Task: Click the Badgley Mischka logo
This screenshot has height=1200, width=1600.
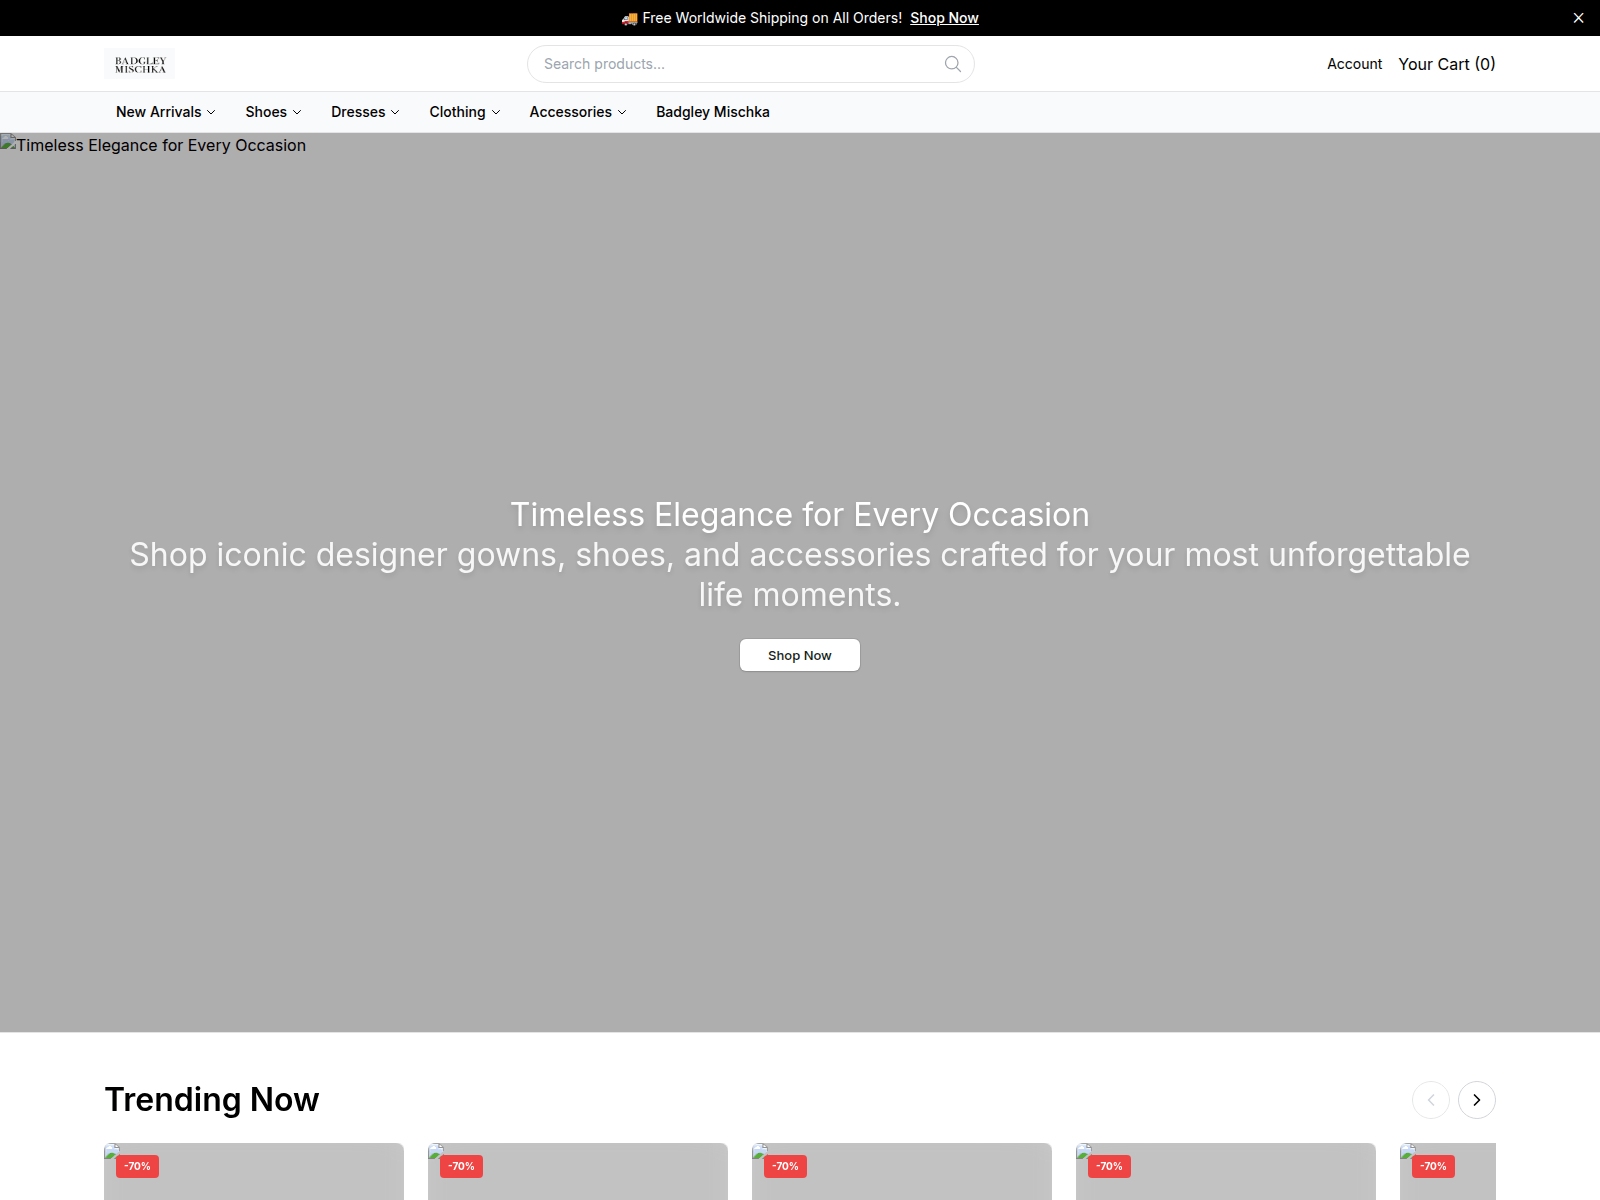Action: tap(139, 64)
